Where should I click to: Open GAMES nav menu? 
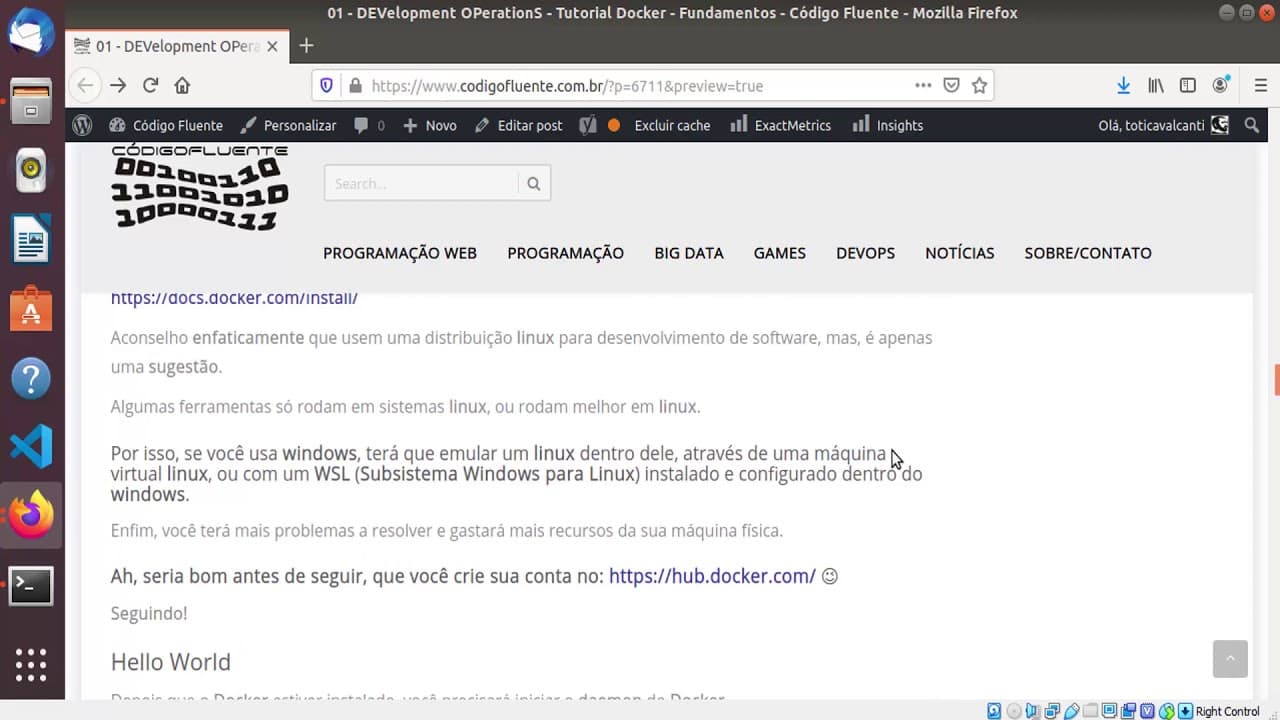(x=780, y=253)
